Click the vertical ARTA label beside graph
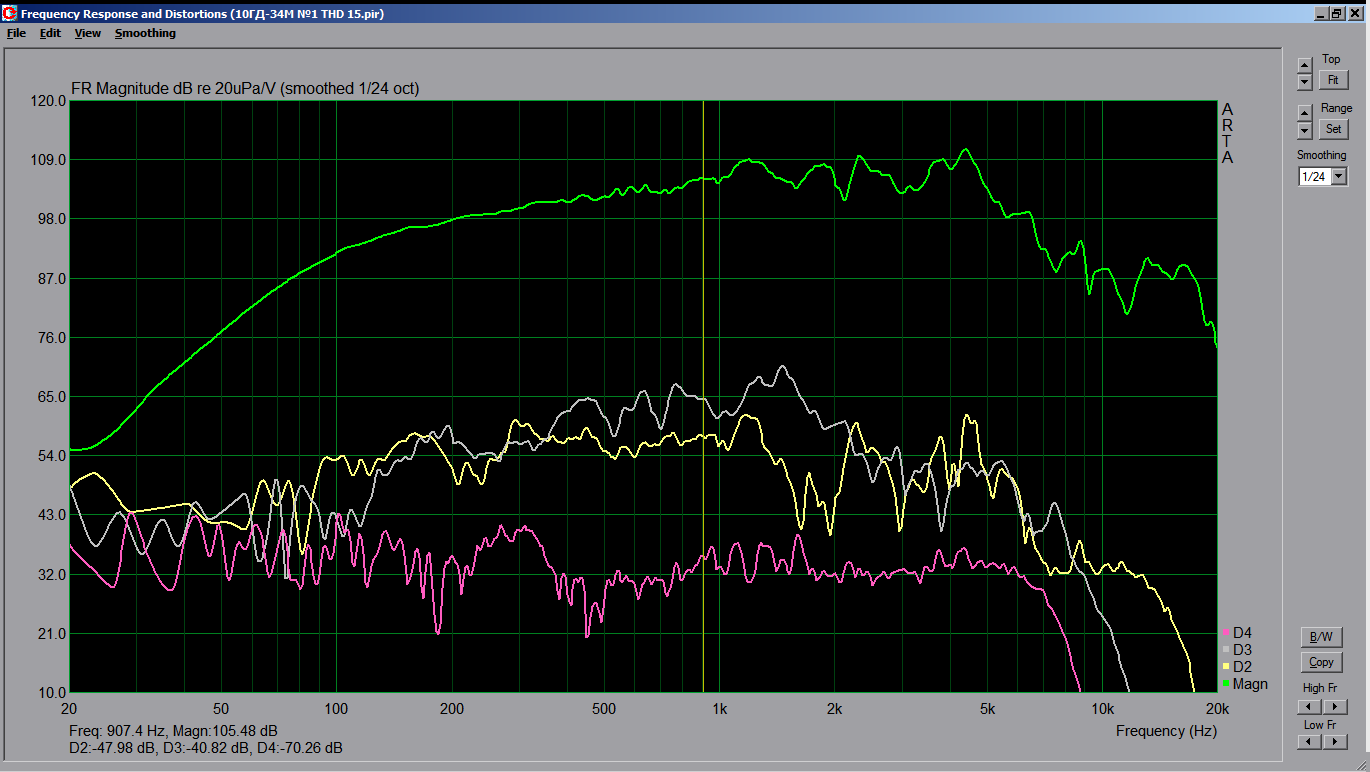Image resolution: width=1370 pixels, height=772 pixels. coord(1228,133)
